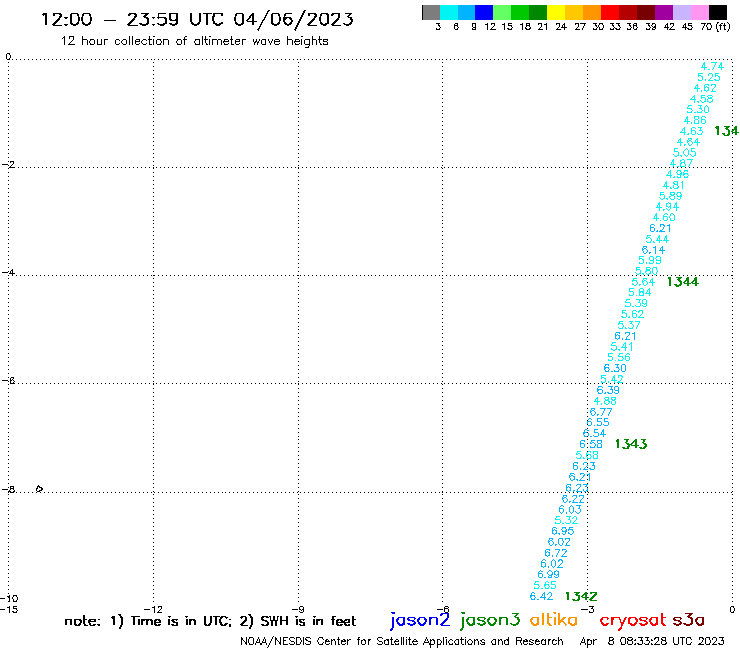The width and height of the screenshot is (740, 650).
Task: Click the 5.62 wave height value
Action: [x=632, y=314]
